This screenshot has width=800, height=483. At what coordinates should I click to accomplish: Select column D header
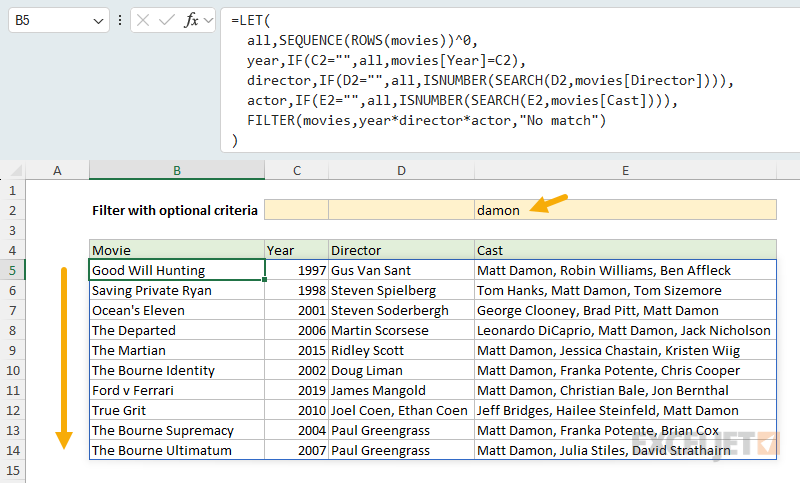[401, 170]
